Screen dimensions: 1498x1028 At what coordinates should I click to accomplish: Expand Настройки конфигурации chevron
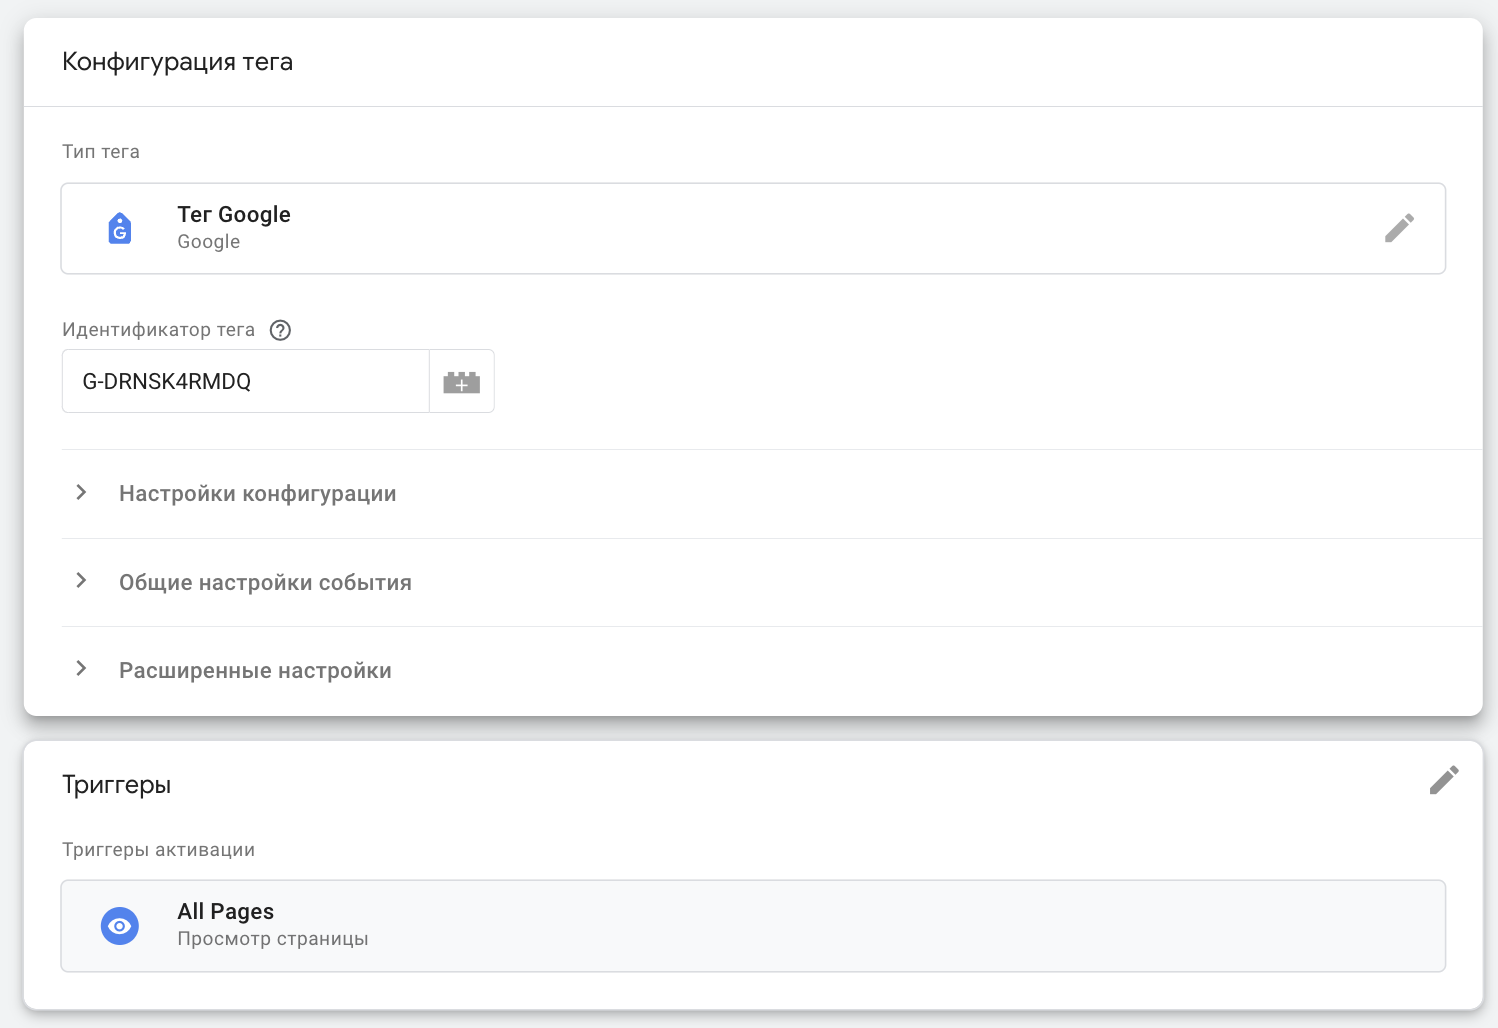82,492
